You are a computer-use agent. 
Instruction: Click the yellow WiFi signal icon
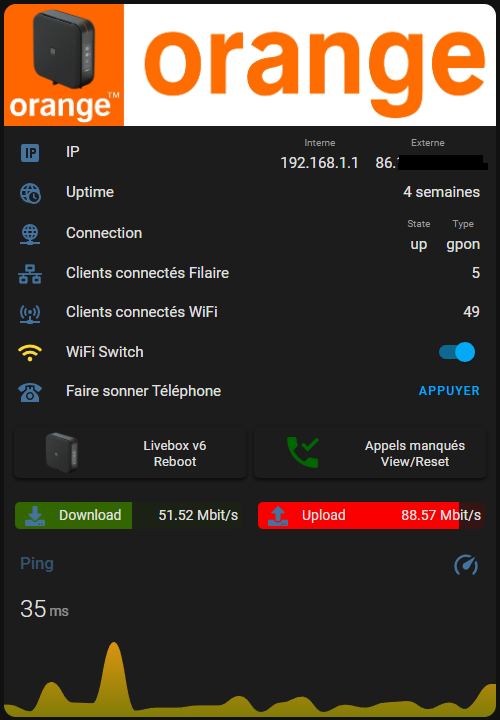30,353
